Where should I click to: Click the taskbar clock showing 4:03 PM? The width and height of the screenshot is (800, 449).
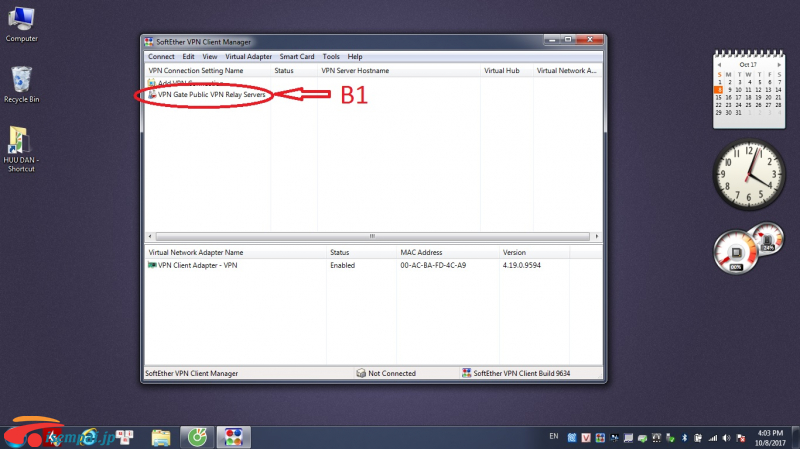point(770,438)
